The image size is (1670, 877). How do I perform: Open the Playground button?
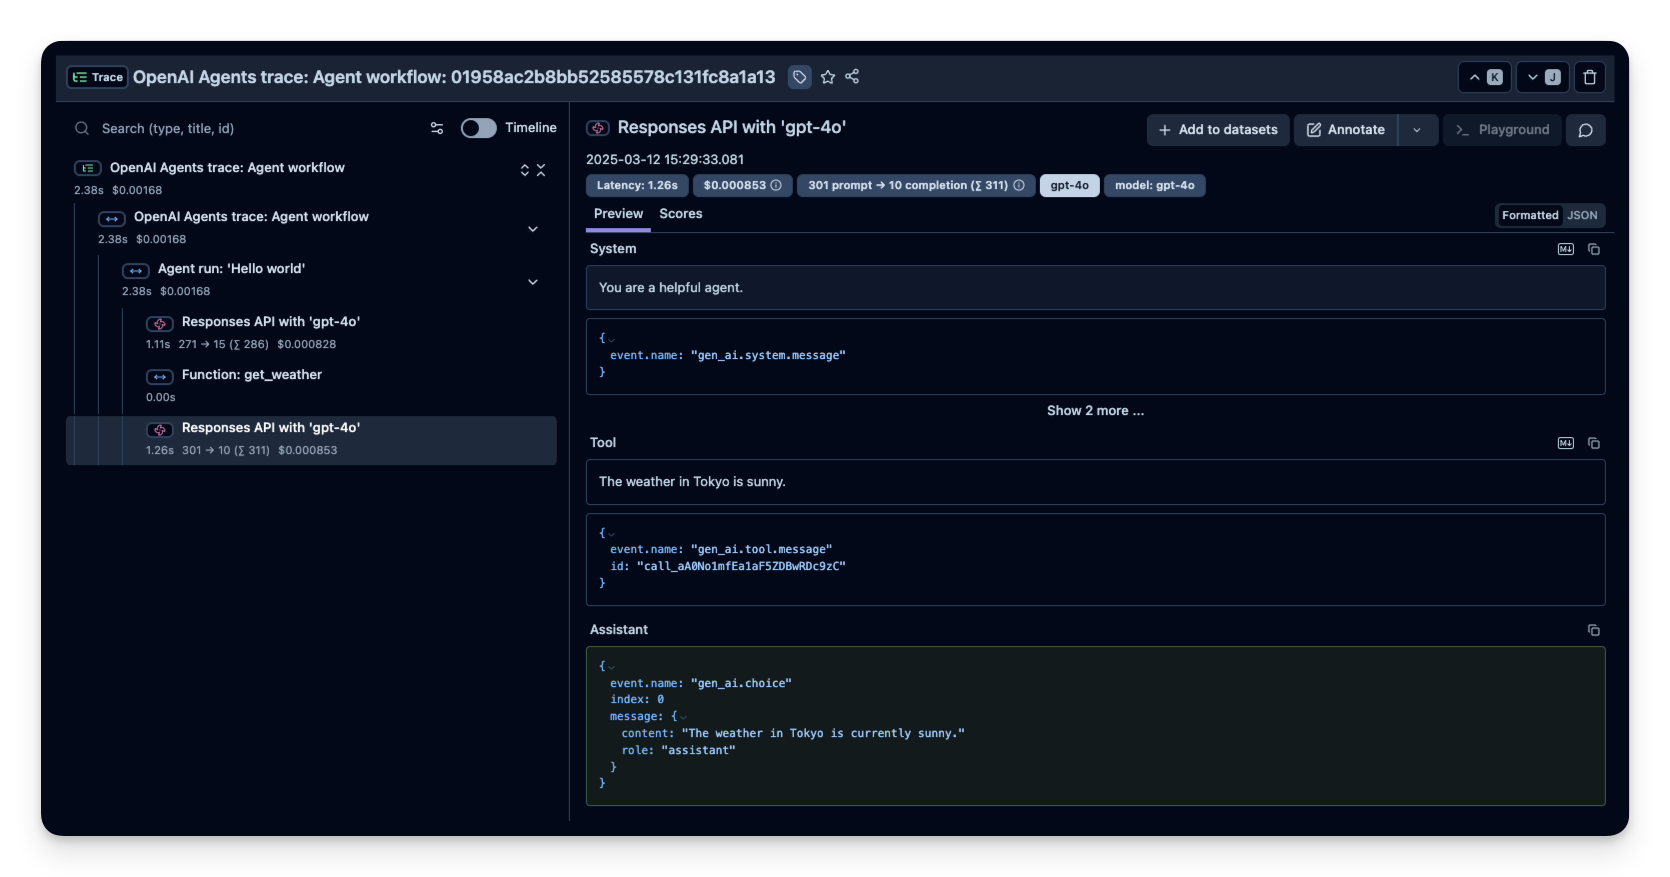pyautogui.click(x=1502, y=130)
